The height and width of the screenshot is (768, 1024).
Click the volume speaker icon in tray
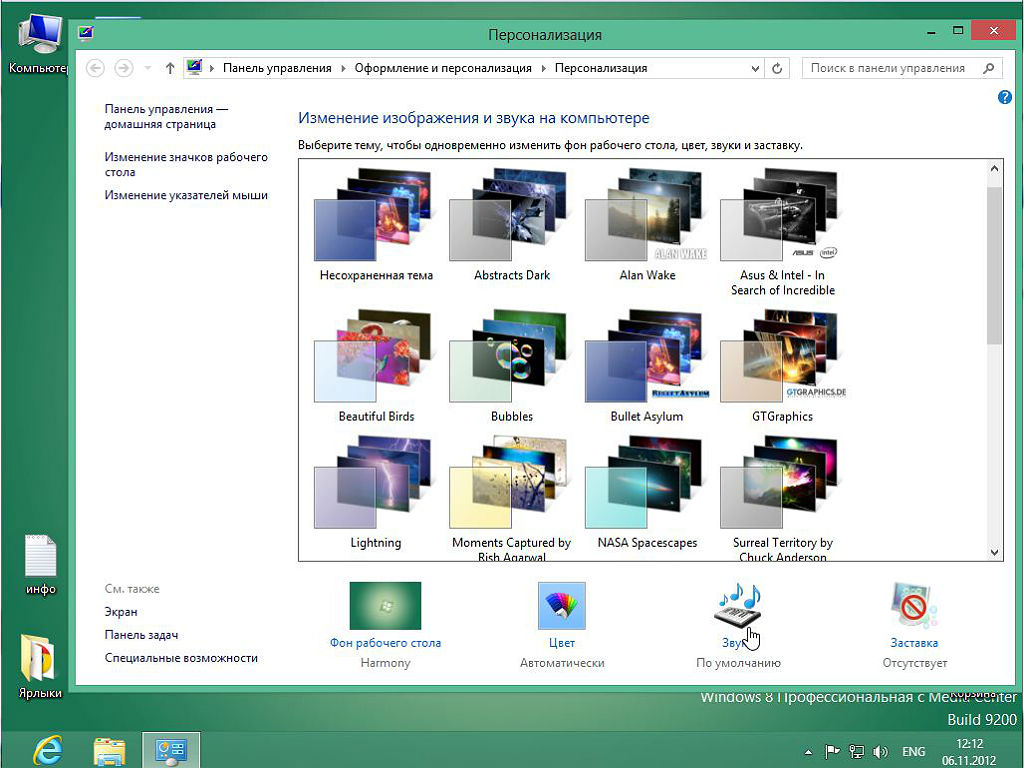tap(881, 751)
